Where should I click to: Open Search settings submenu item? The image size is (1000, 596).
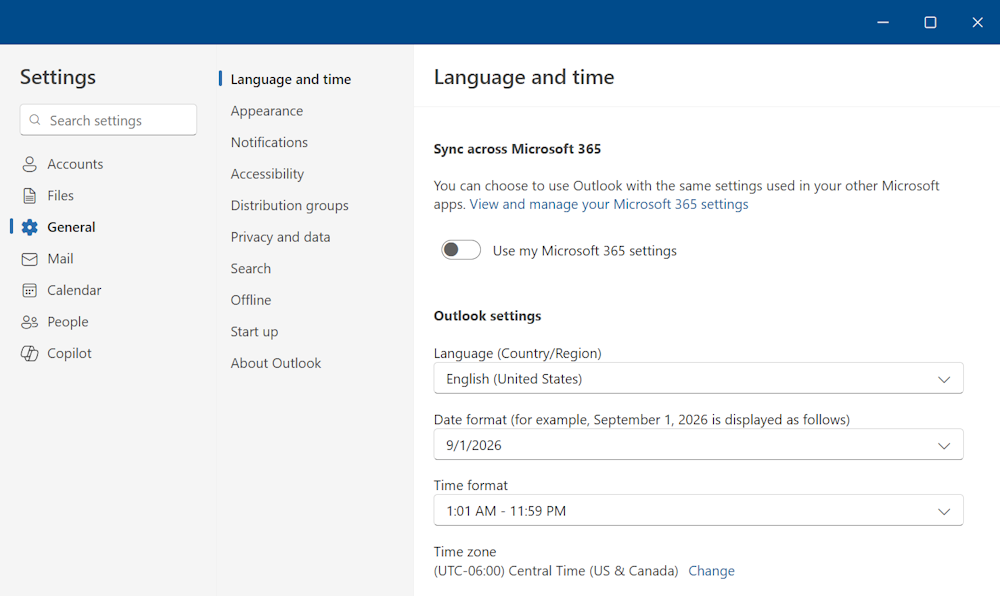pyautogui.click(x=251, y=268)
